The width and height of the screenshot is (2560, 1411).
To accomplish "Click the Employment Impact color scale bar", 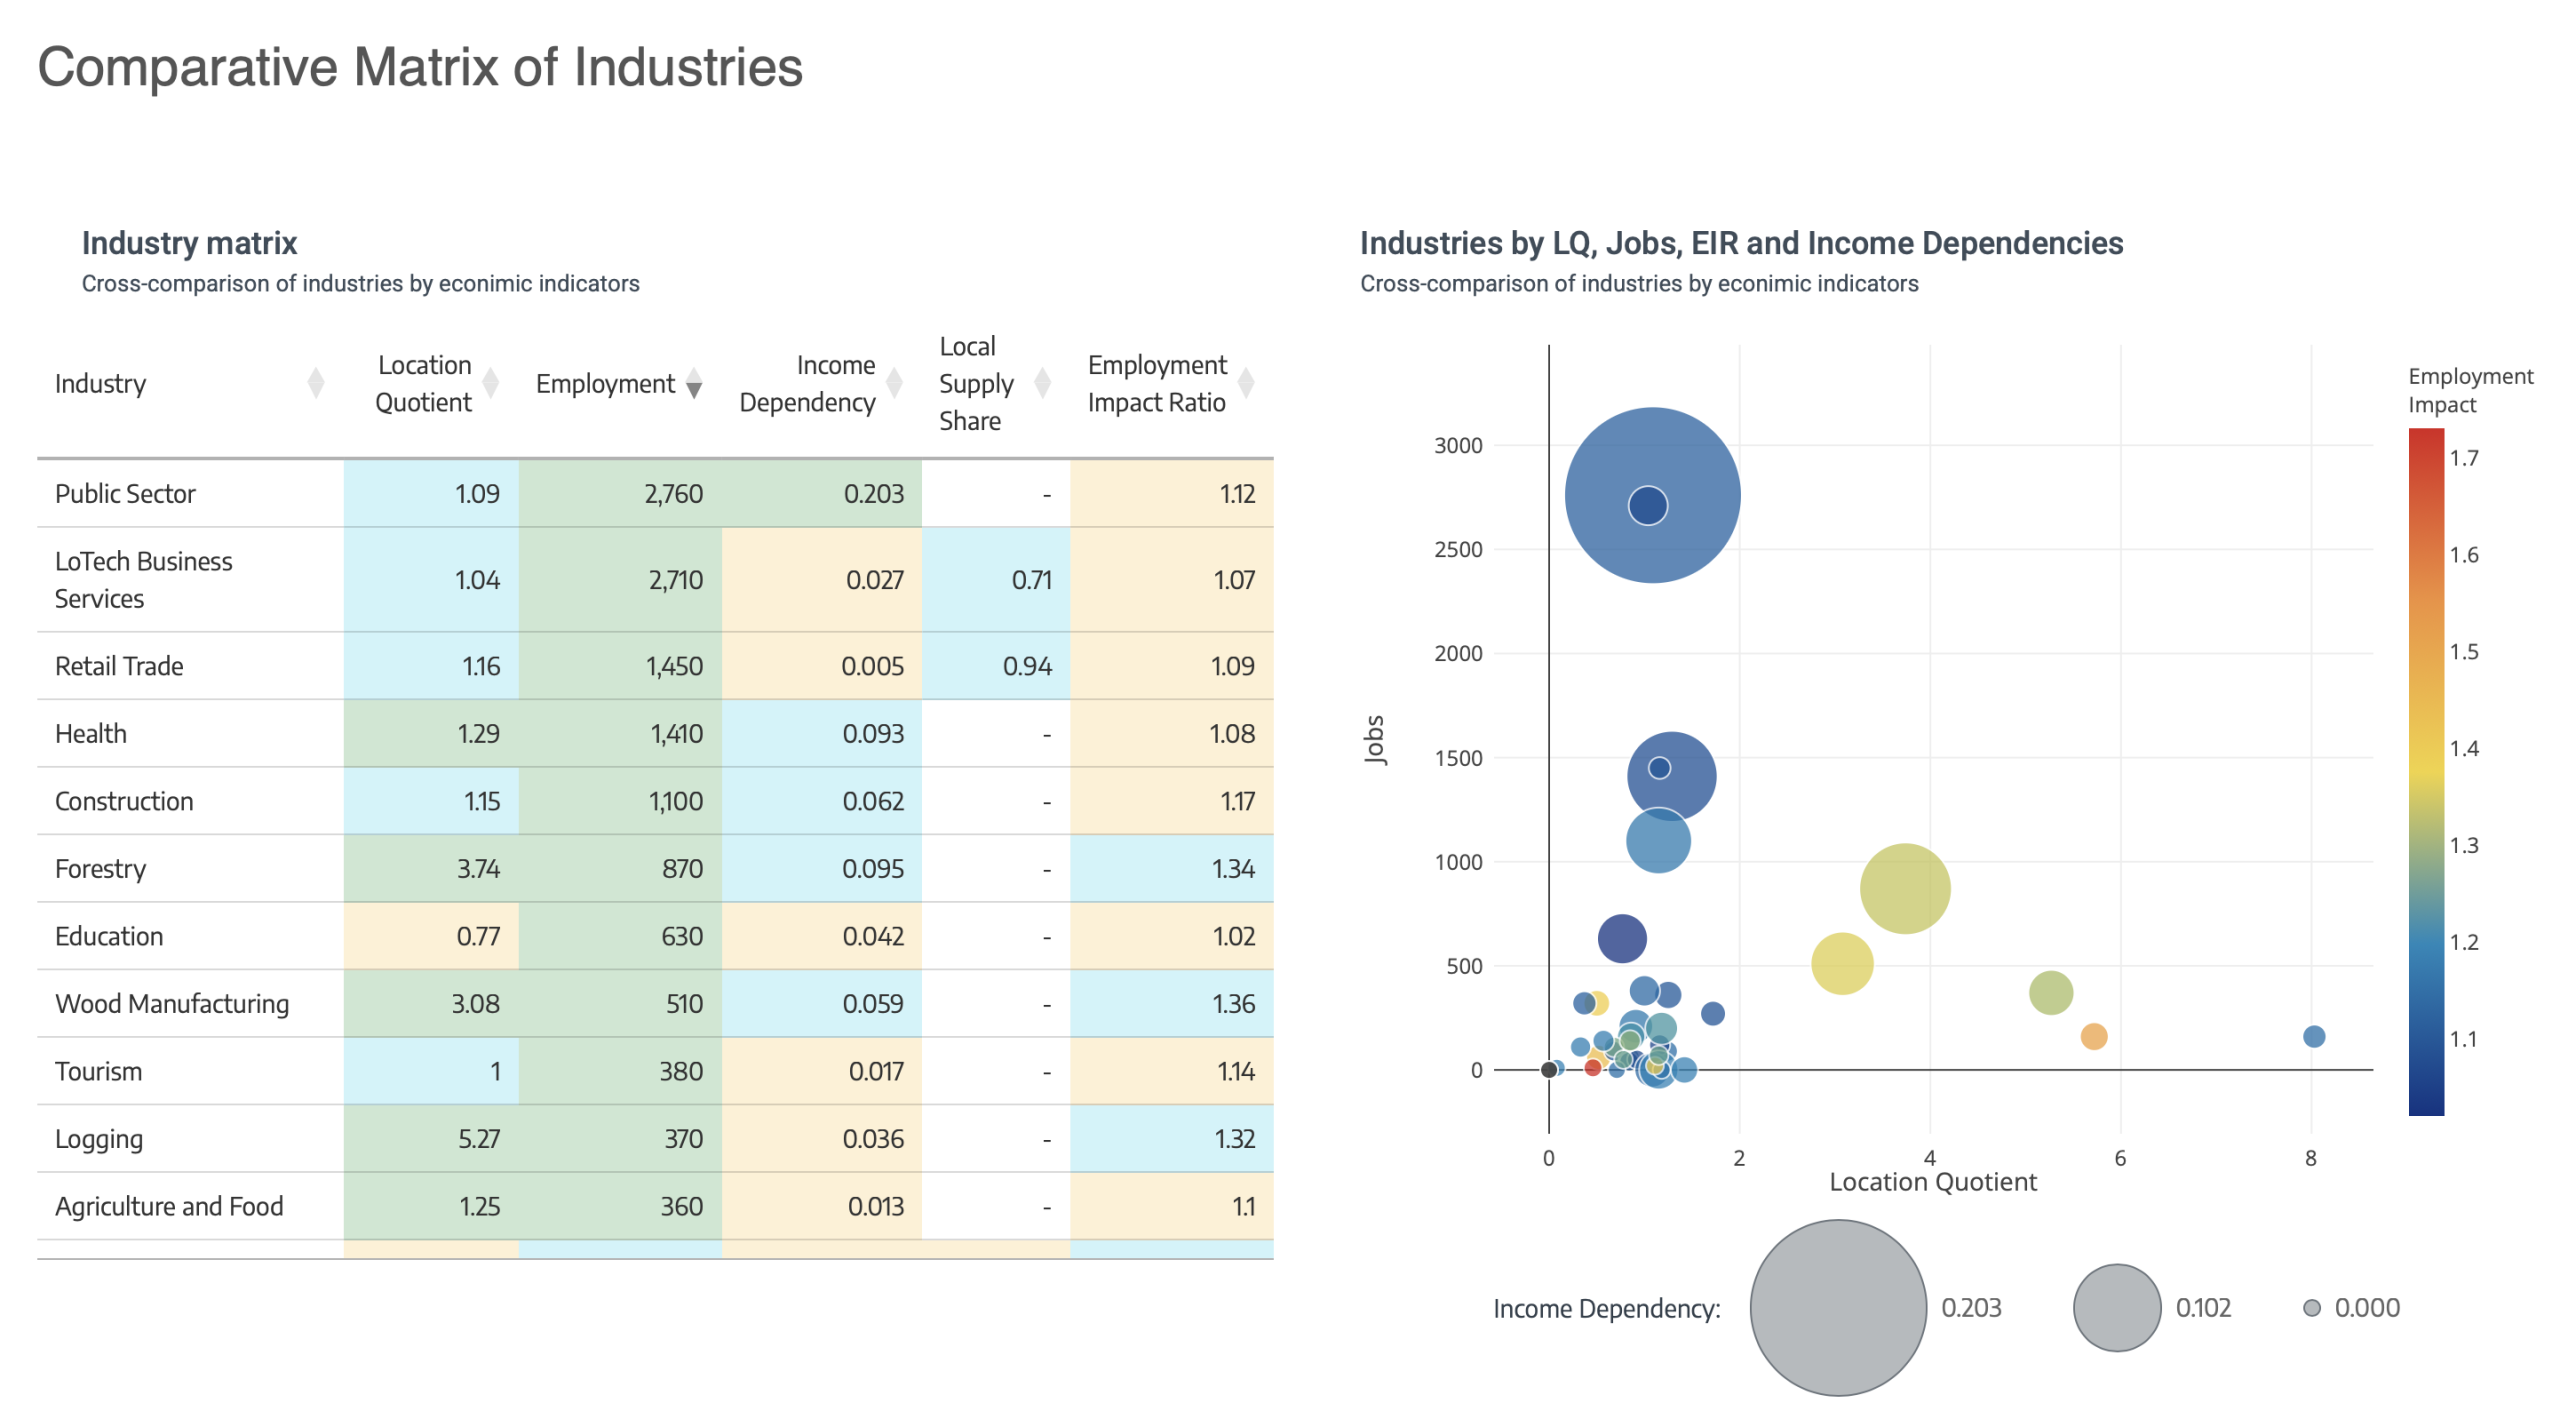I will [2425, 770].
